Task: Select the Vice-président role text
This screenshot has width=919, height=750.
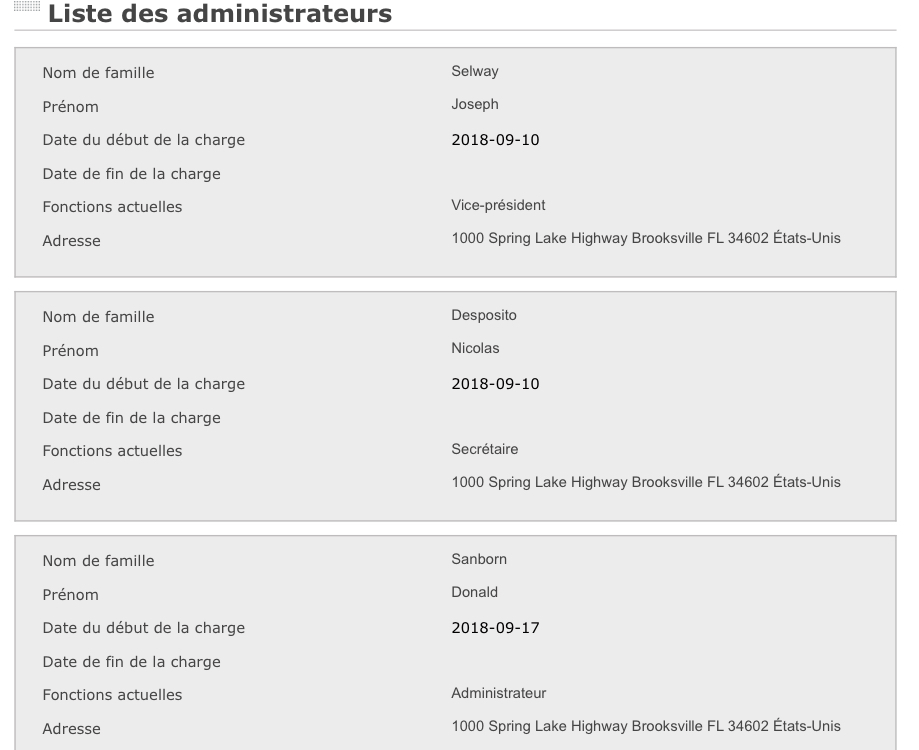Action: click(498, 205)
